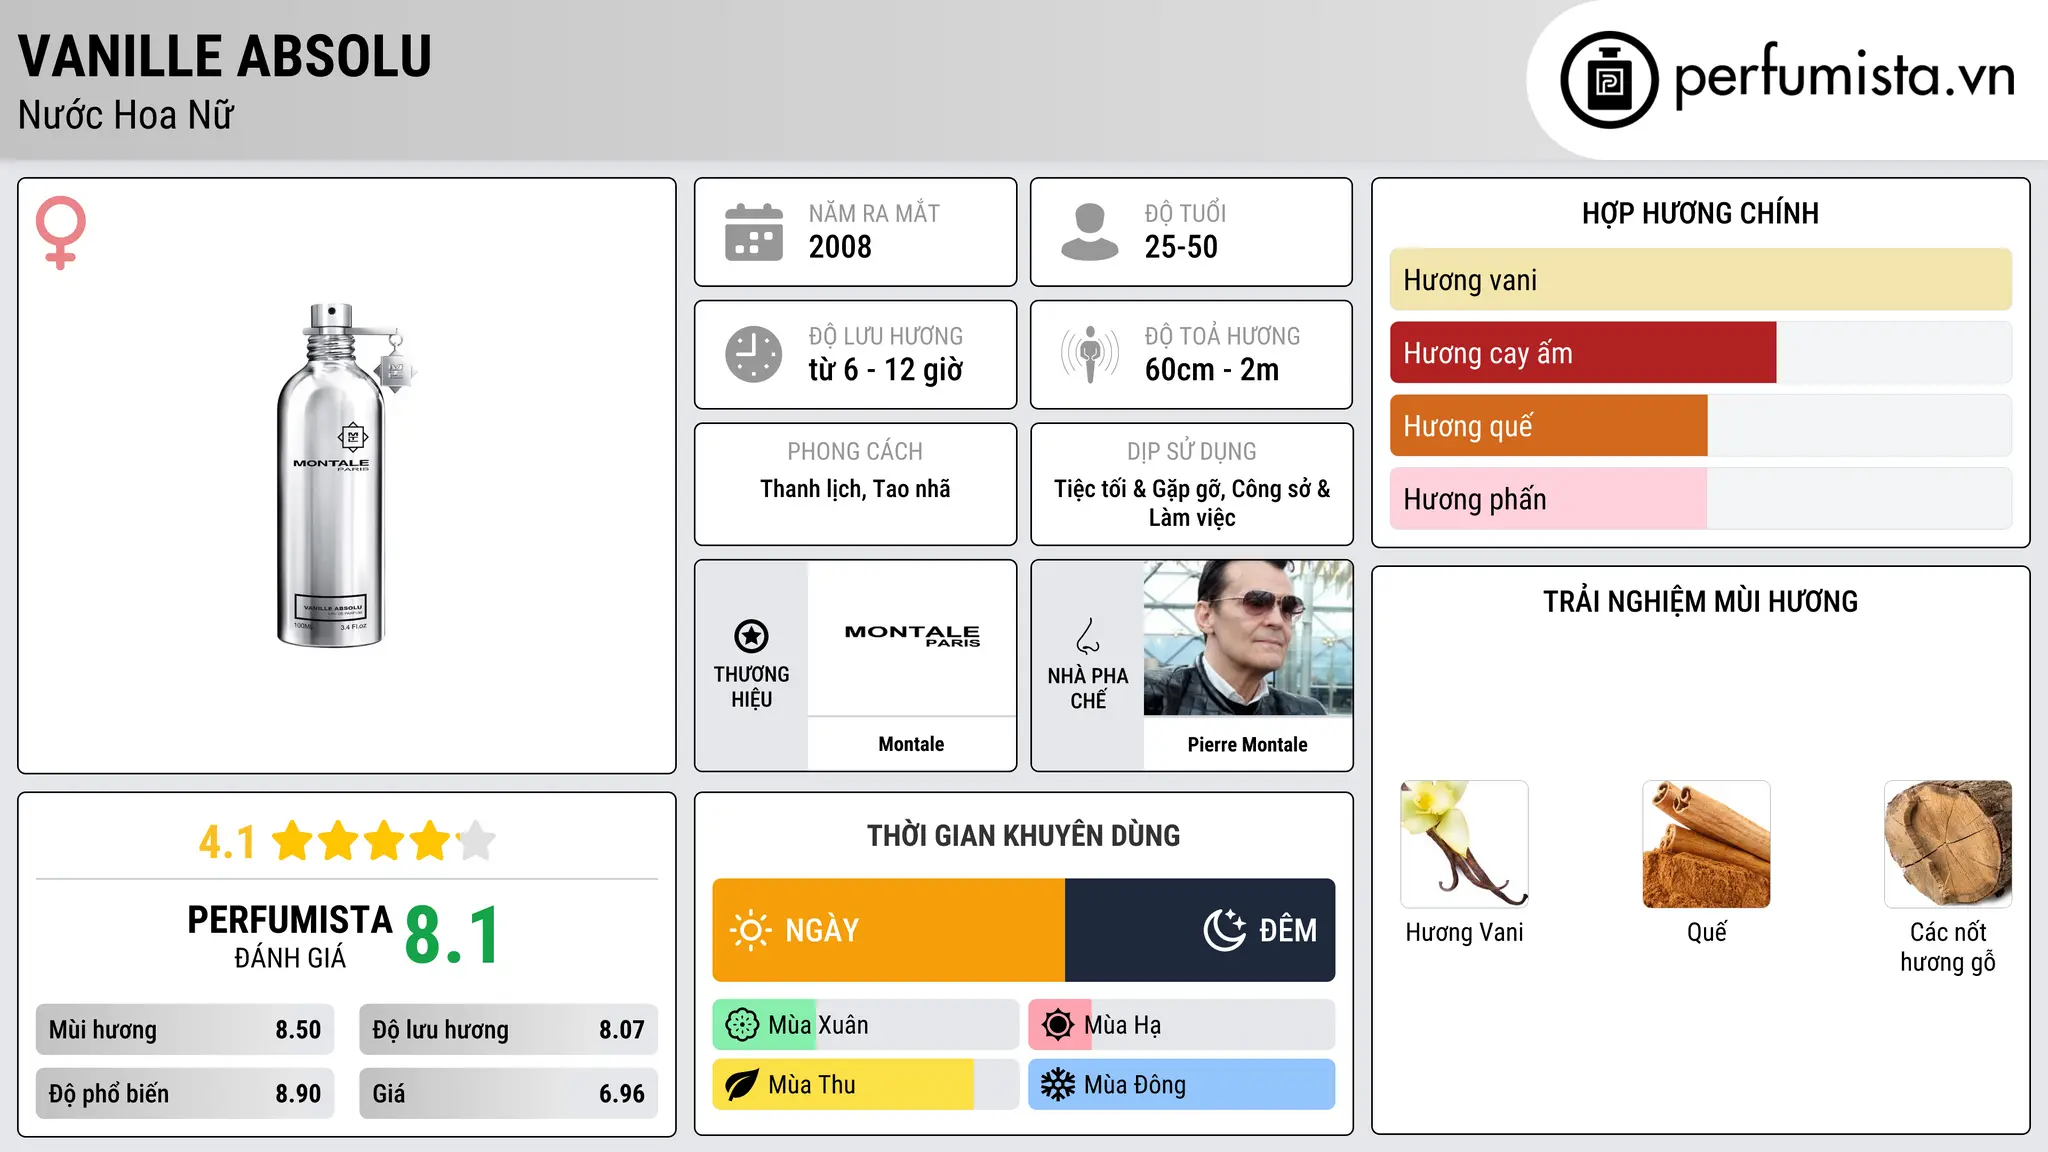
Task: Click the perfumista.vn bottle logo icon
Action: (x=1609, y=80)
